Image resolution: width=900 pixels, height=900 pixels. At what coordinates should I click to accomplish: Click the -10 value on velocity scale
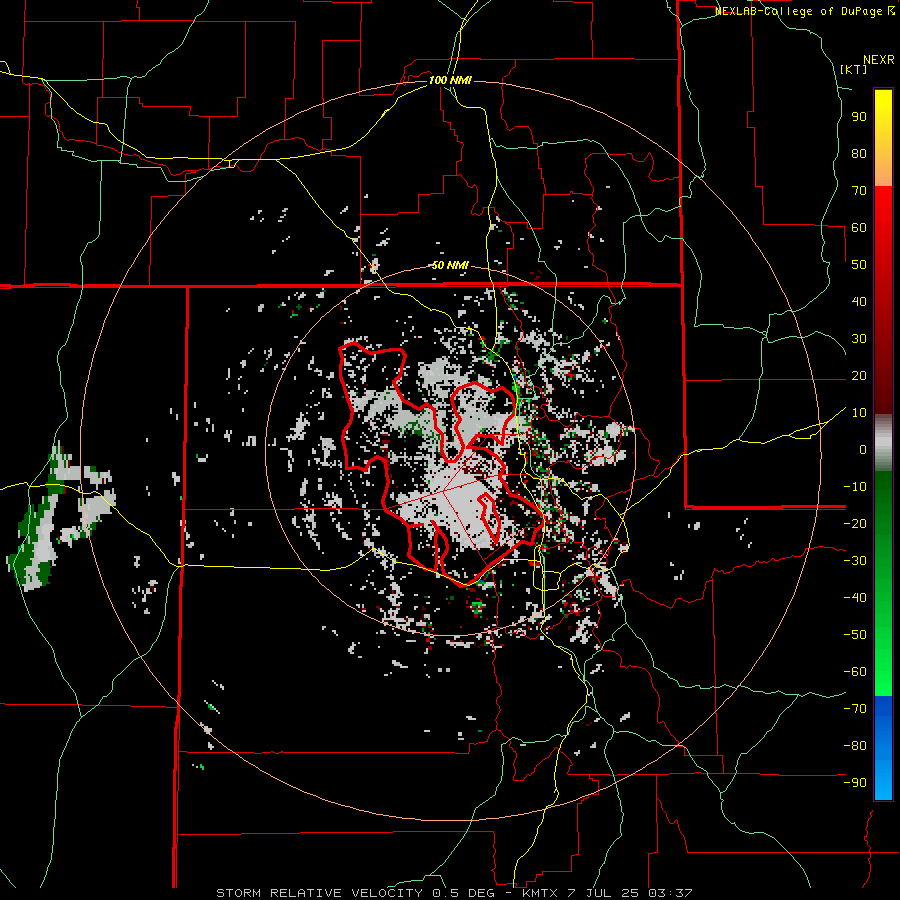855,487
